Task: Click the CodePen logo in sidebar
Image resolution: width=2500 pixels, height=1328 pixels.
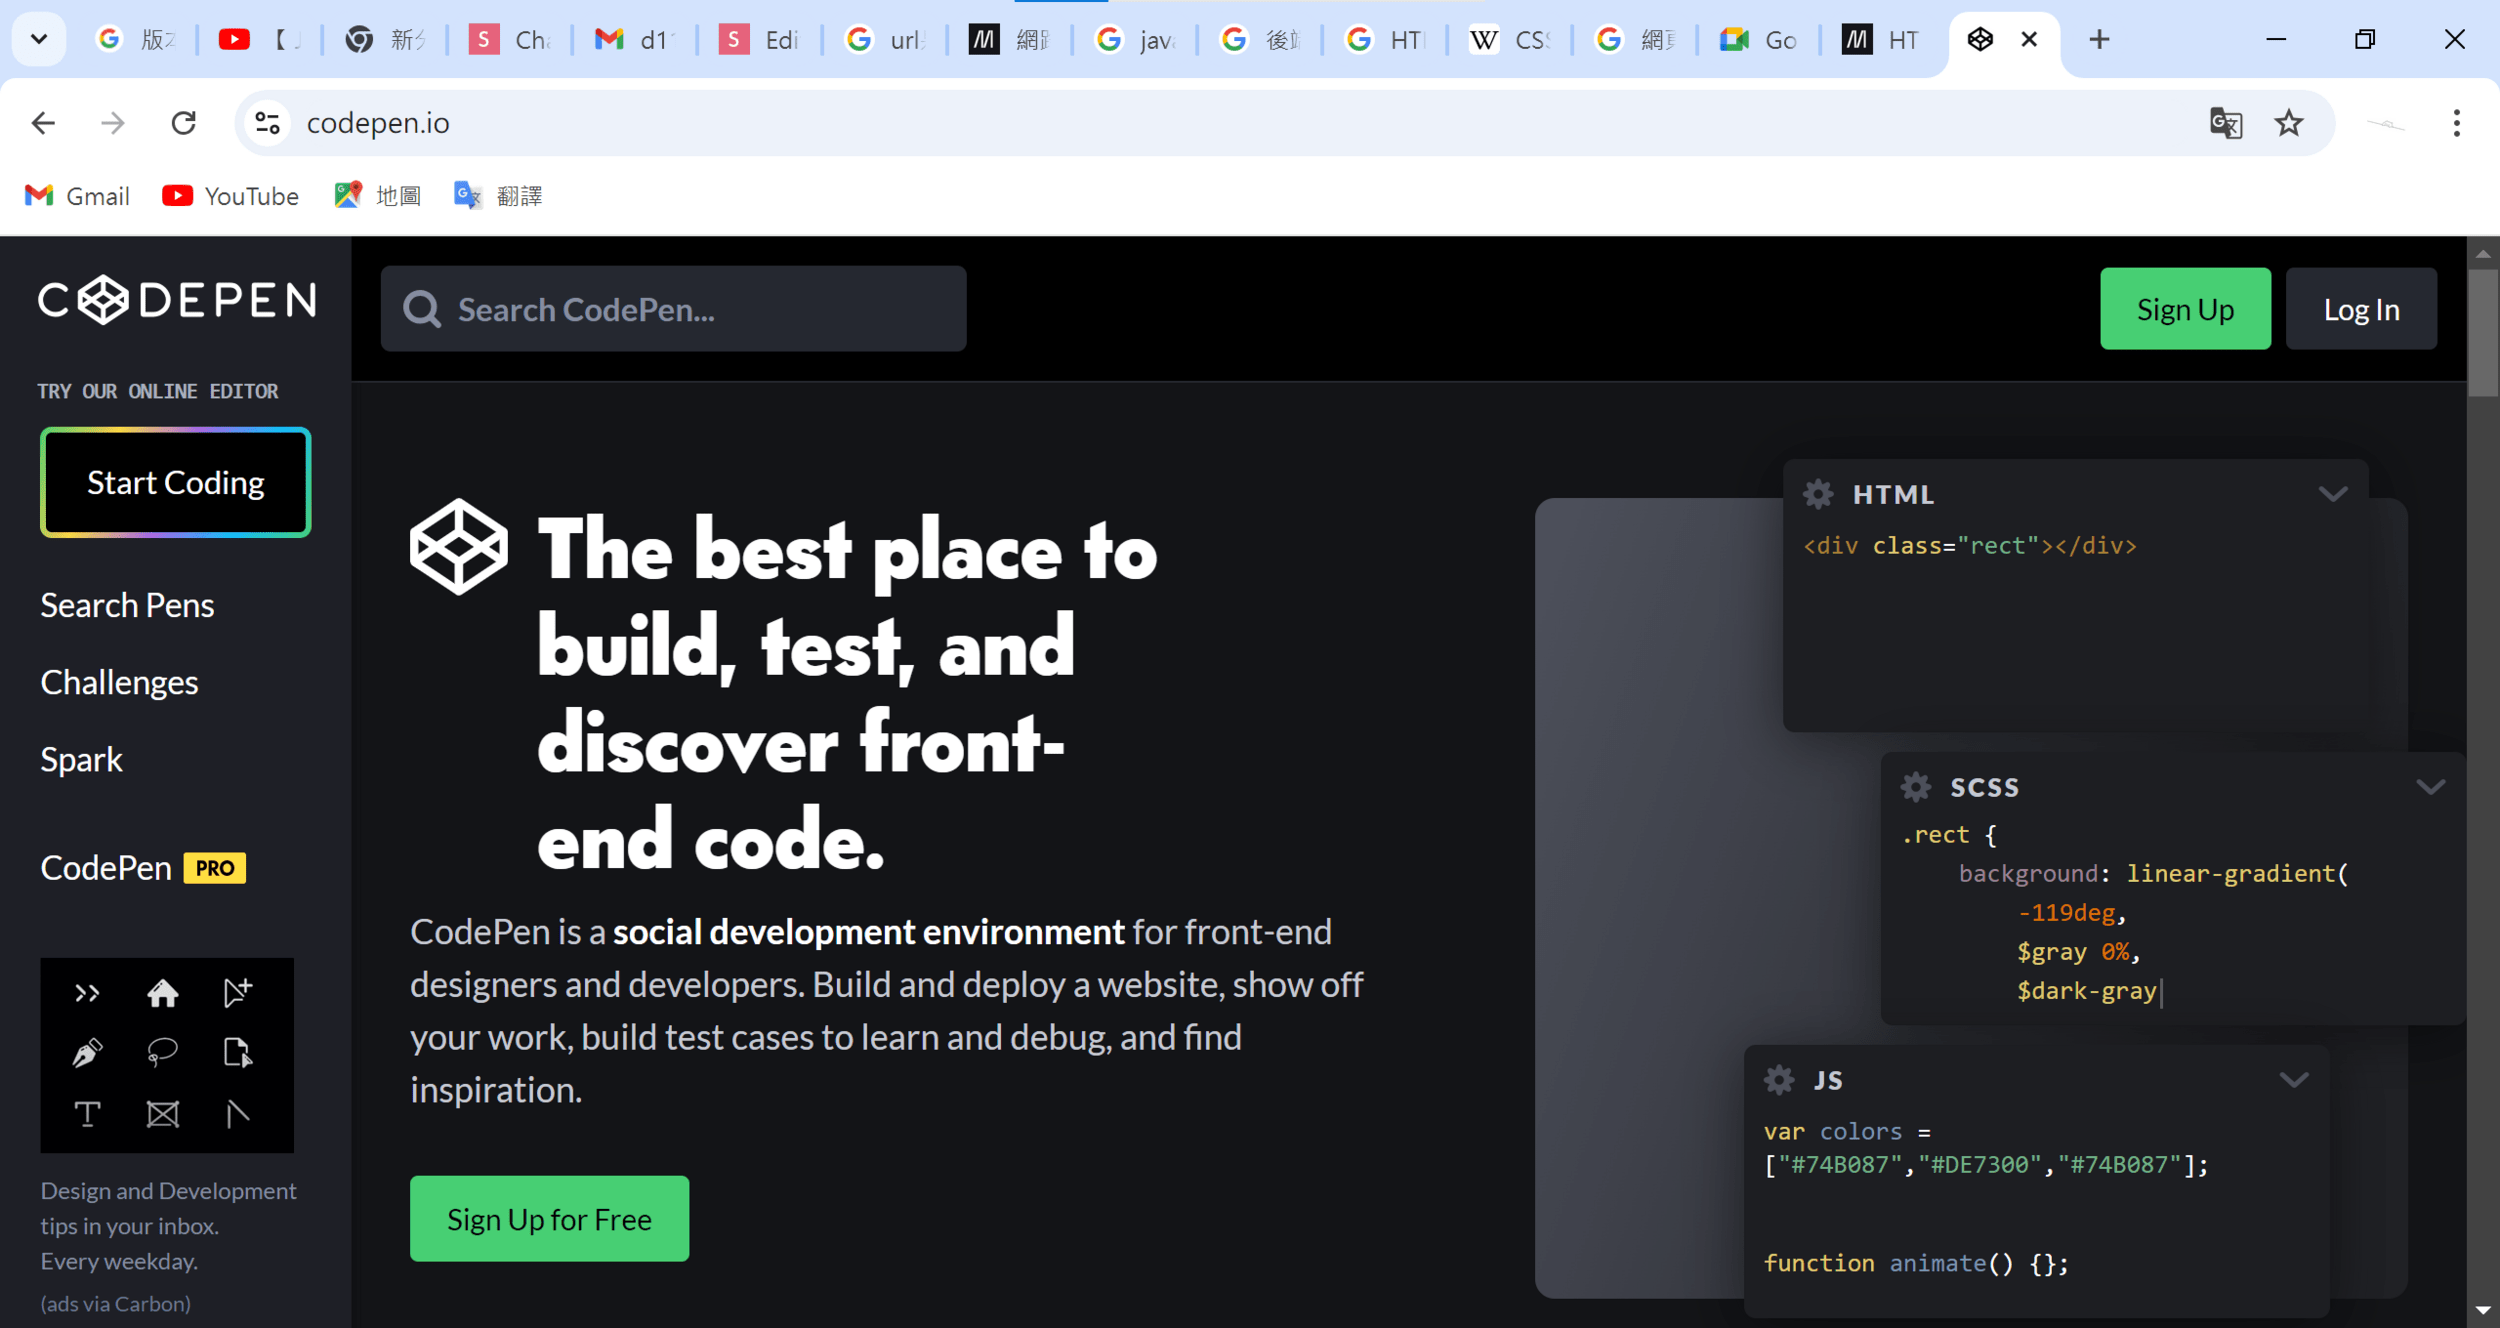Action: tap(177, 300)
